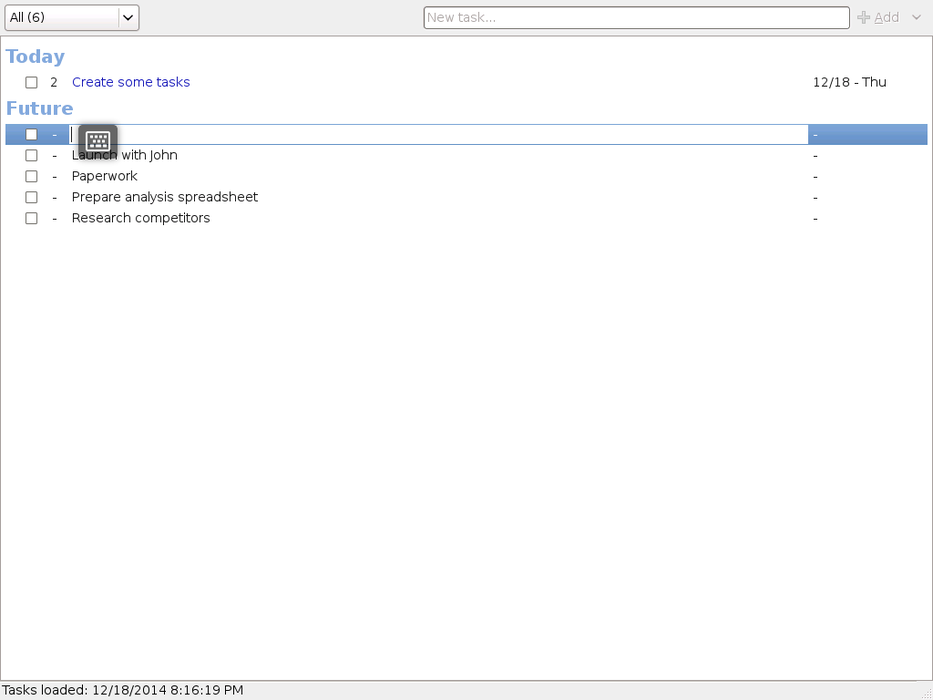This screenshot has height=700, width=933.
Task: Click the Add task button
Action: click(x=878, y=17)
